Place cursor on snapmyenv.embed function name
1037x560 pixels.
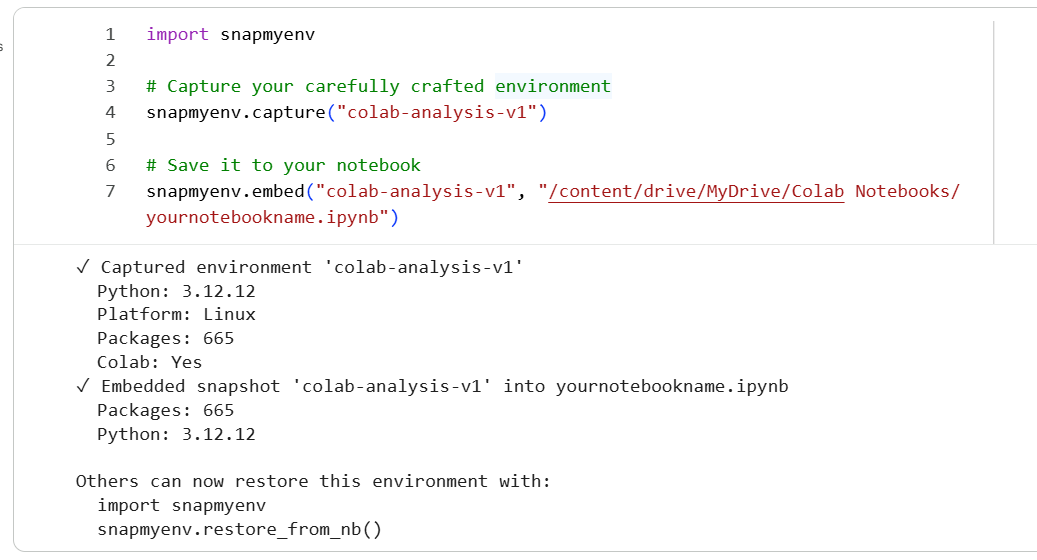click(226, 192)
